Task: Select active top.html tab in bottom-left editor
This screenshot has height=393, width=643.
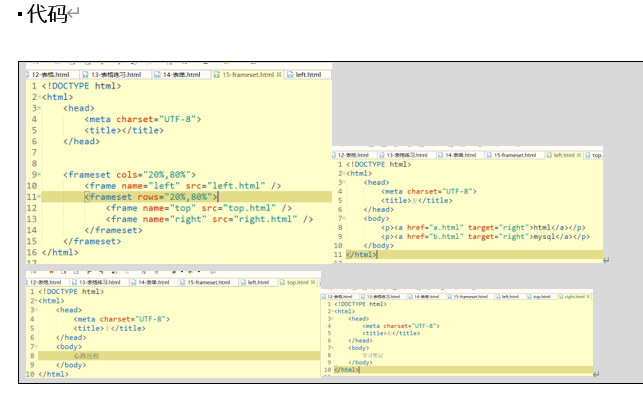Action: point(297,282)
